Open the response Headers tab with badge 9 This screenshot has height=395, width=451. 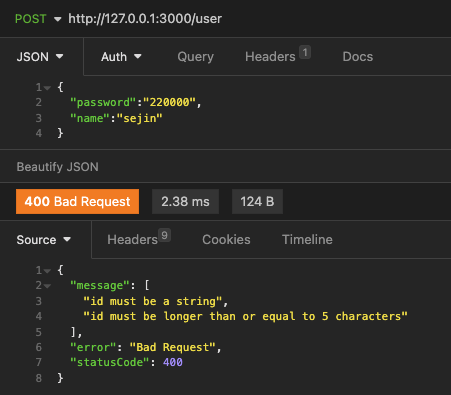tap(139, 238)
